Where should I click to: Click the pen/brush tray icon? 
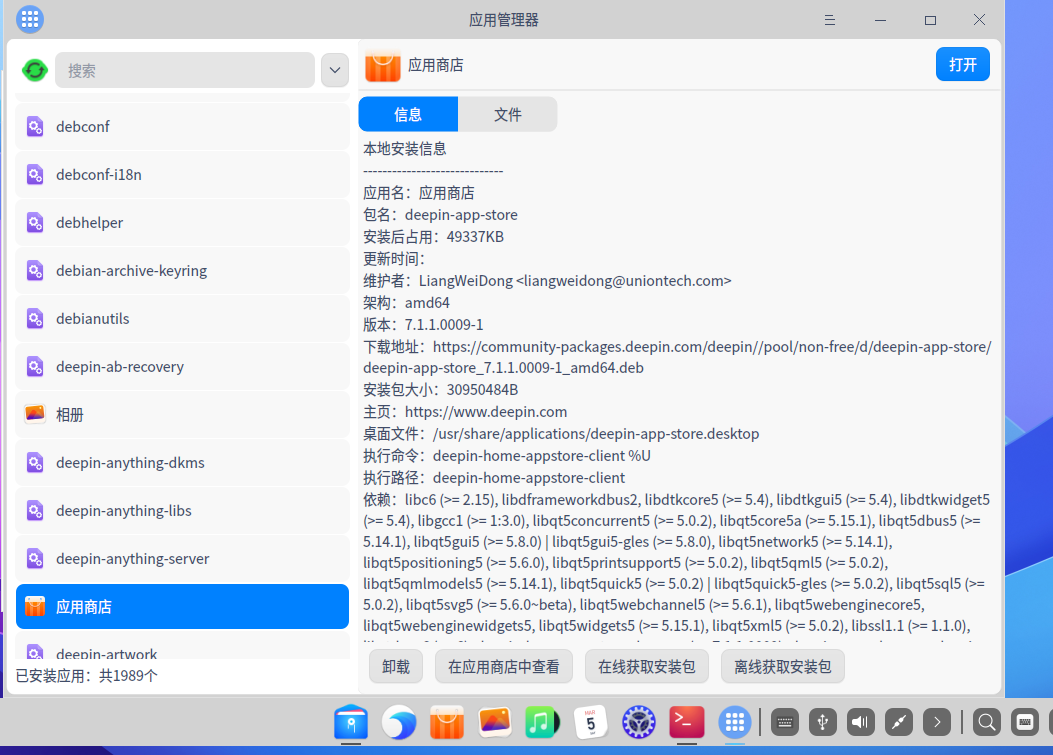[899, 723]
